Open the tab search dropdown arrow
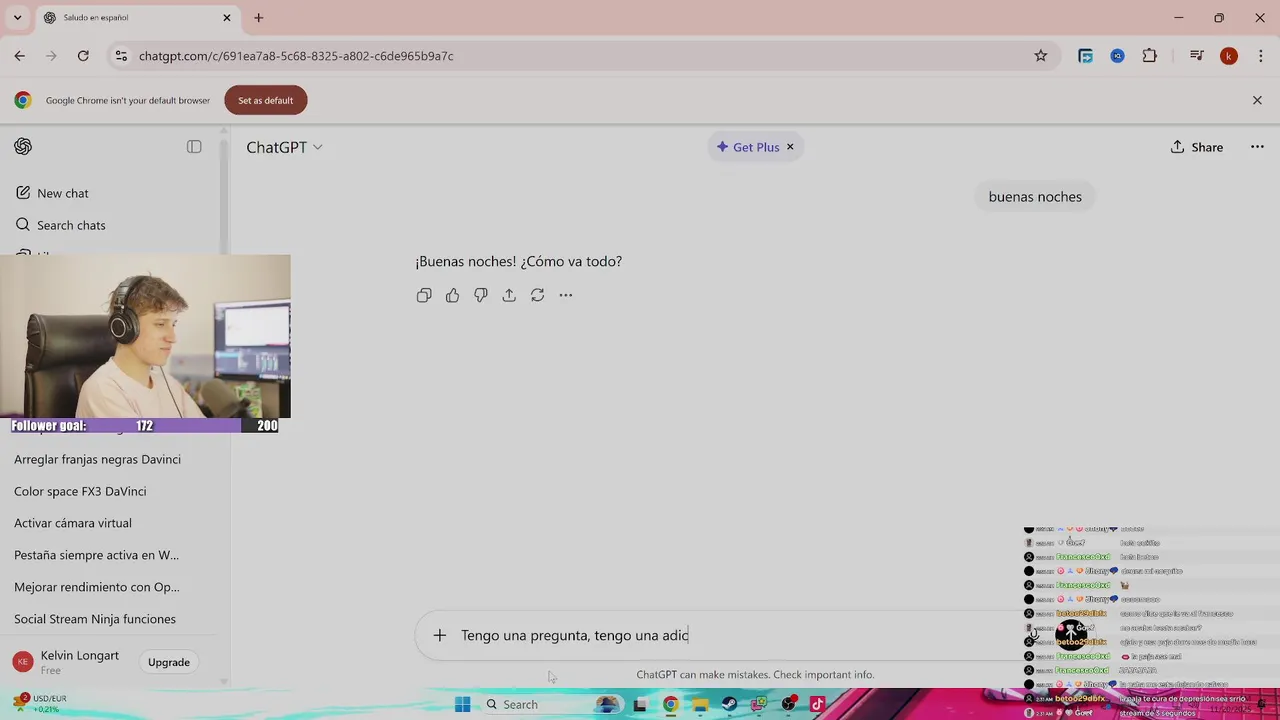 click(17, 18)
